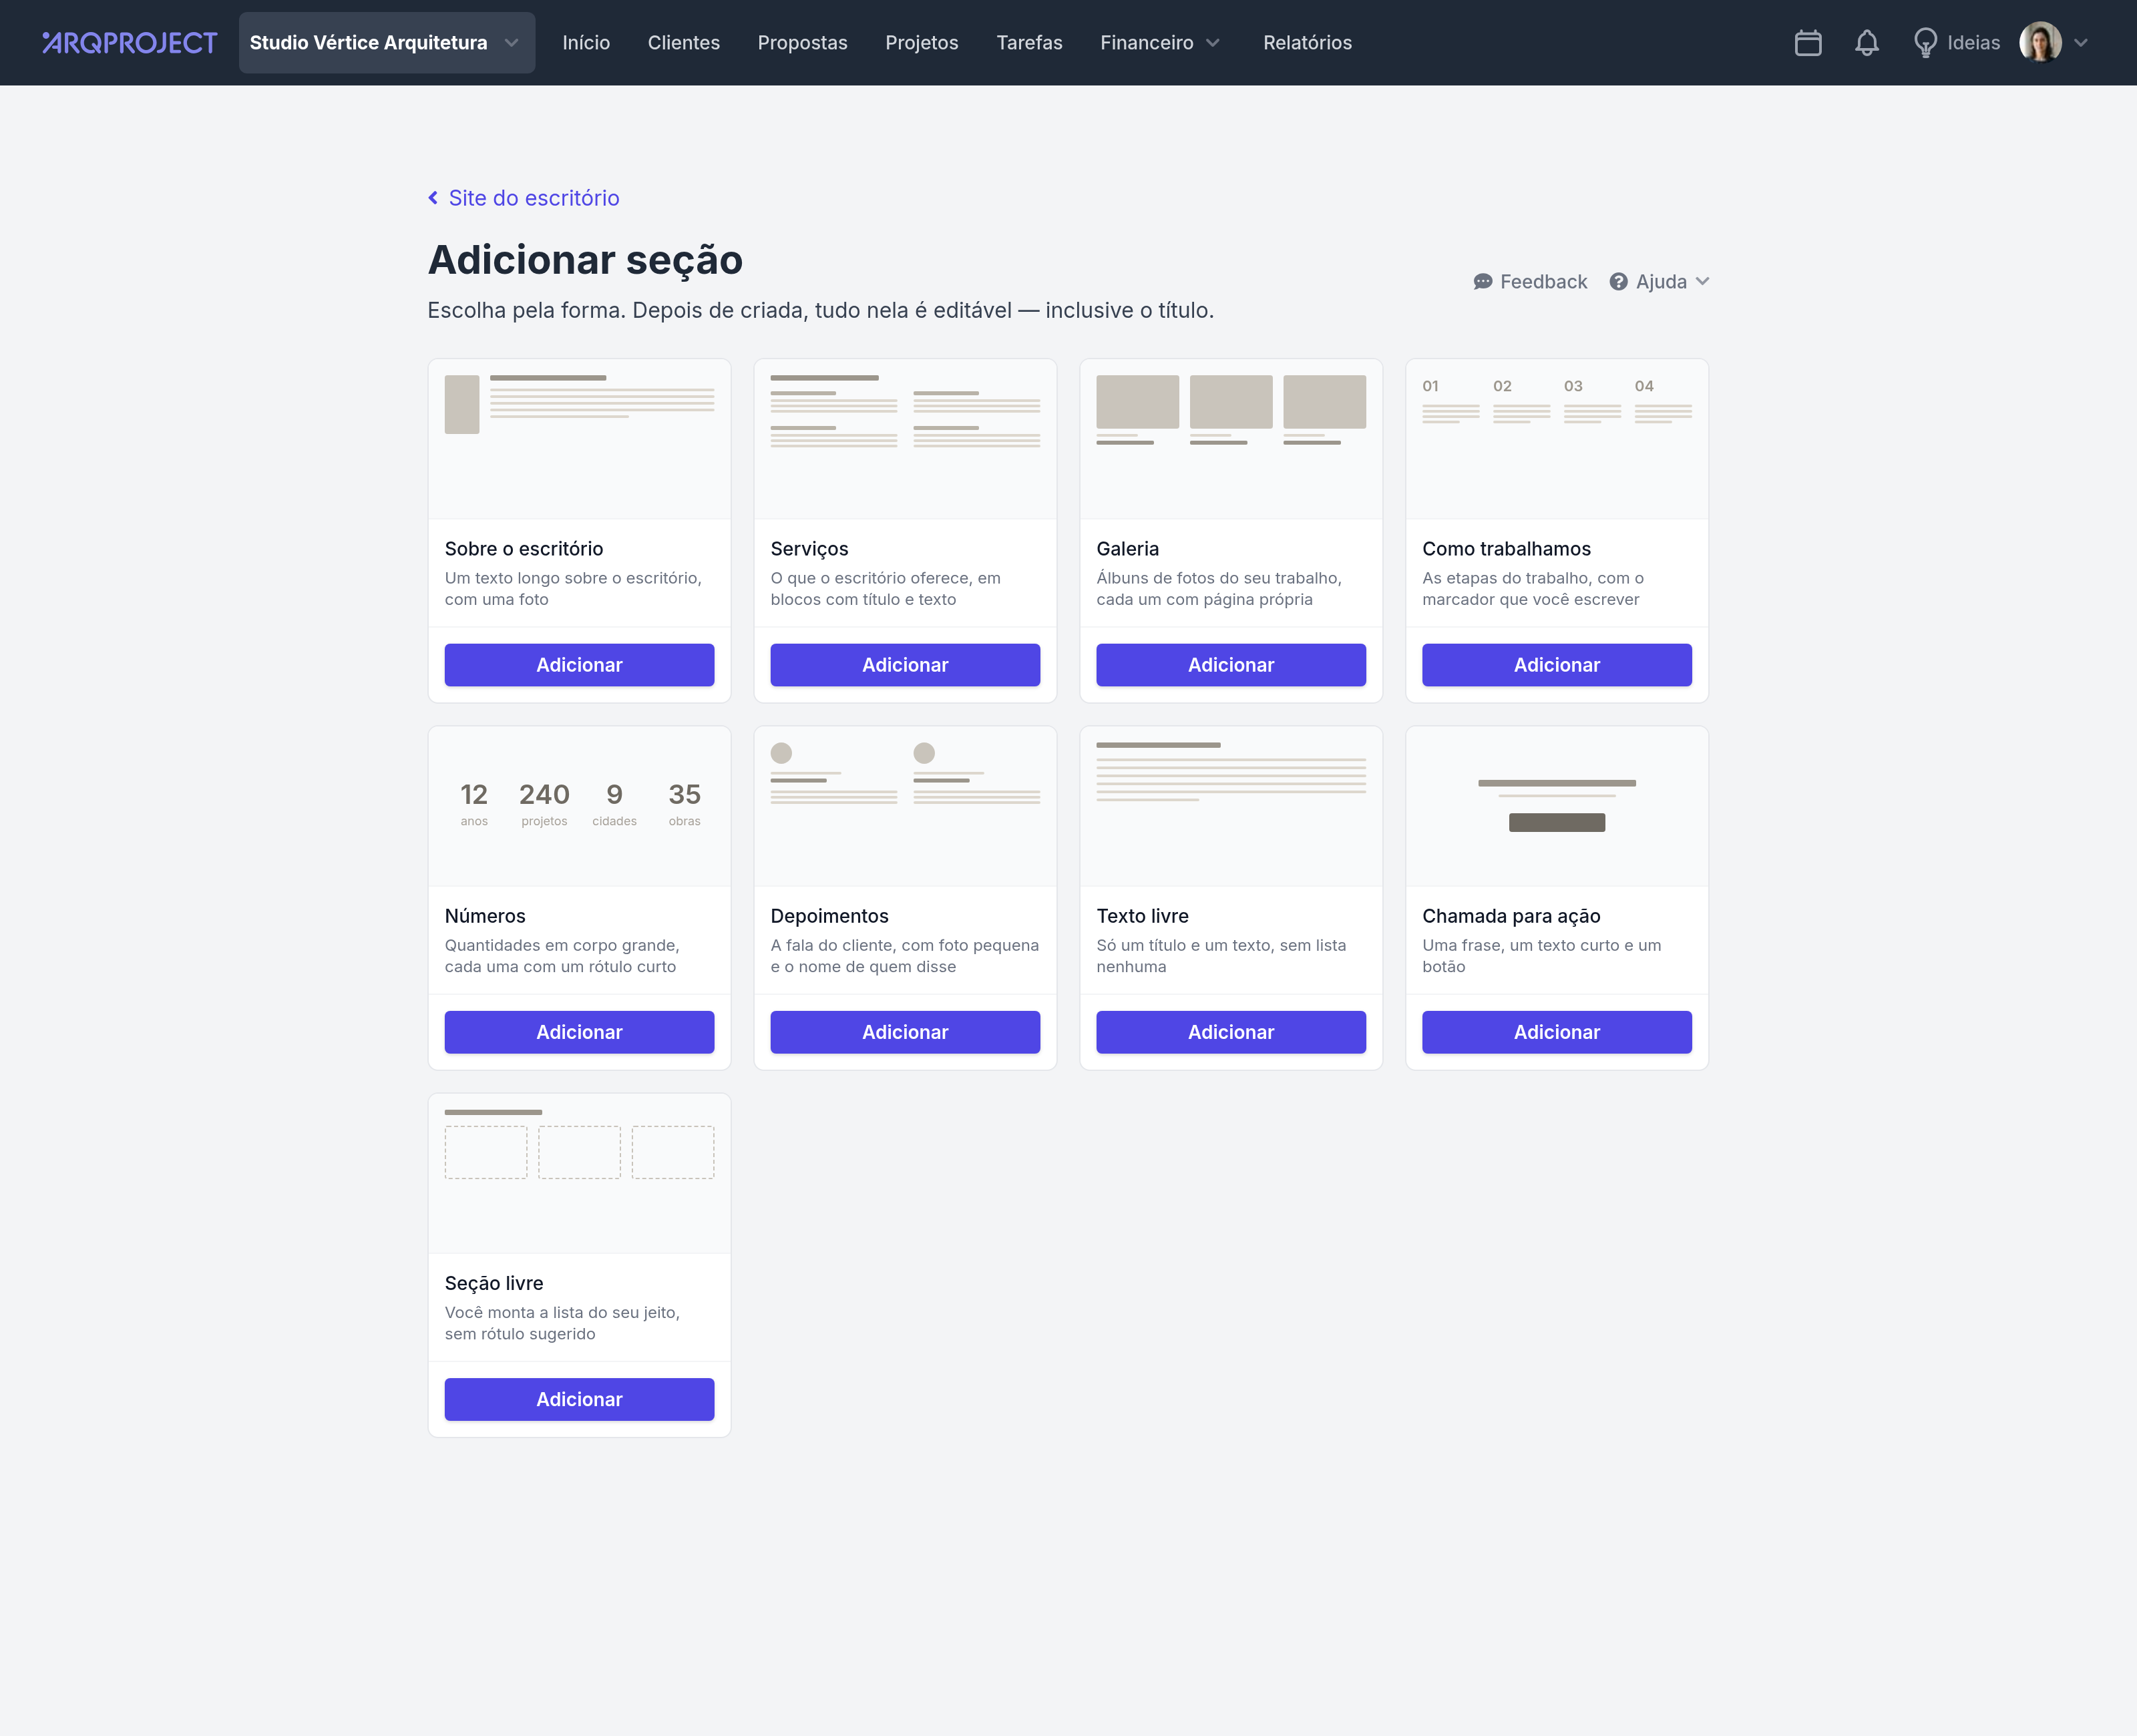Expand the user account chevron
This screenshot has height=1736, width=2137.
click(2081, 43)
